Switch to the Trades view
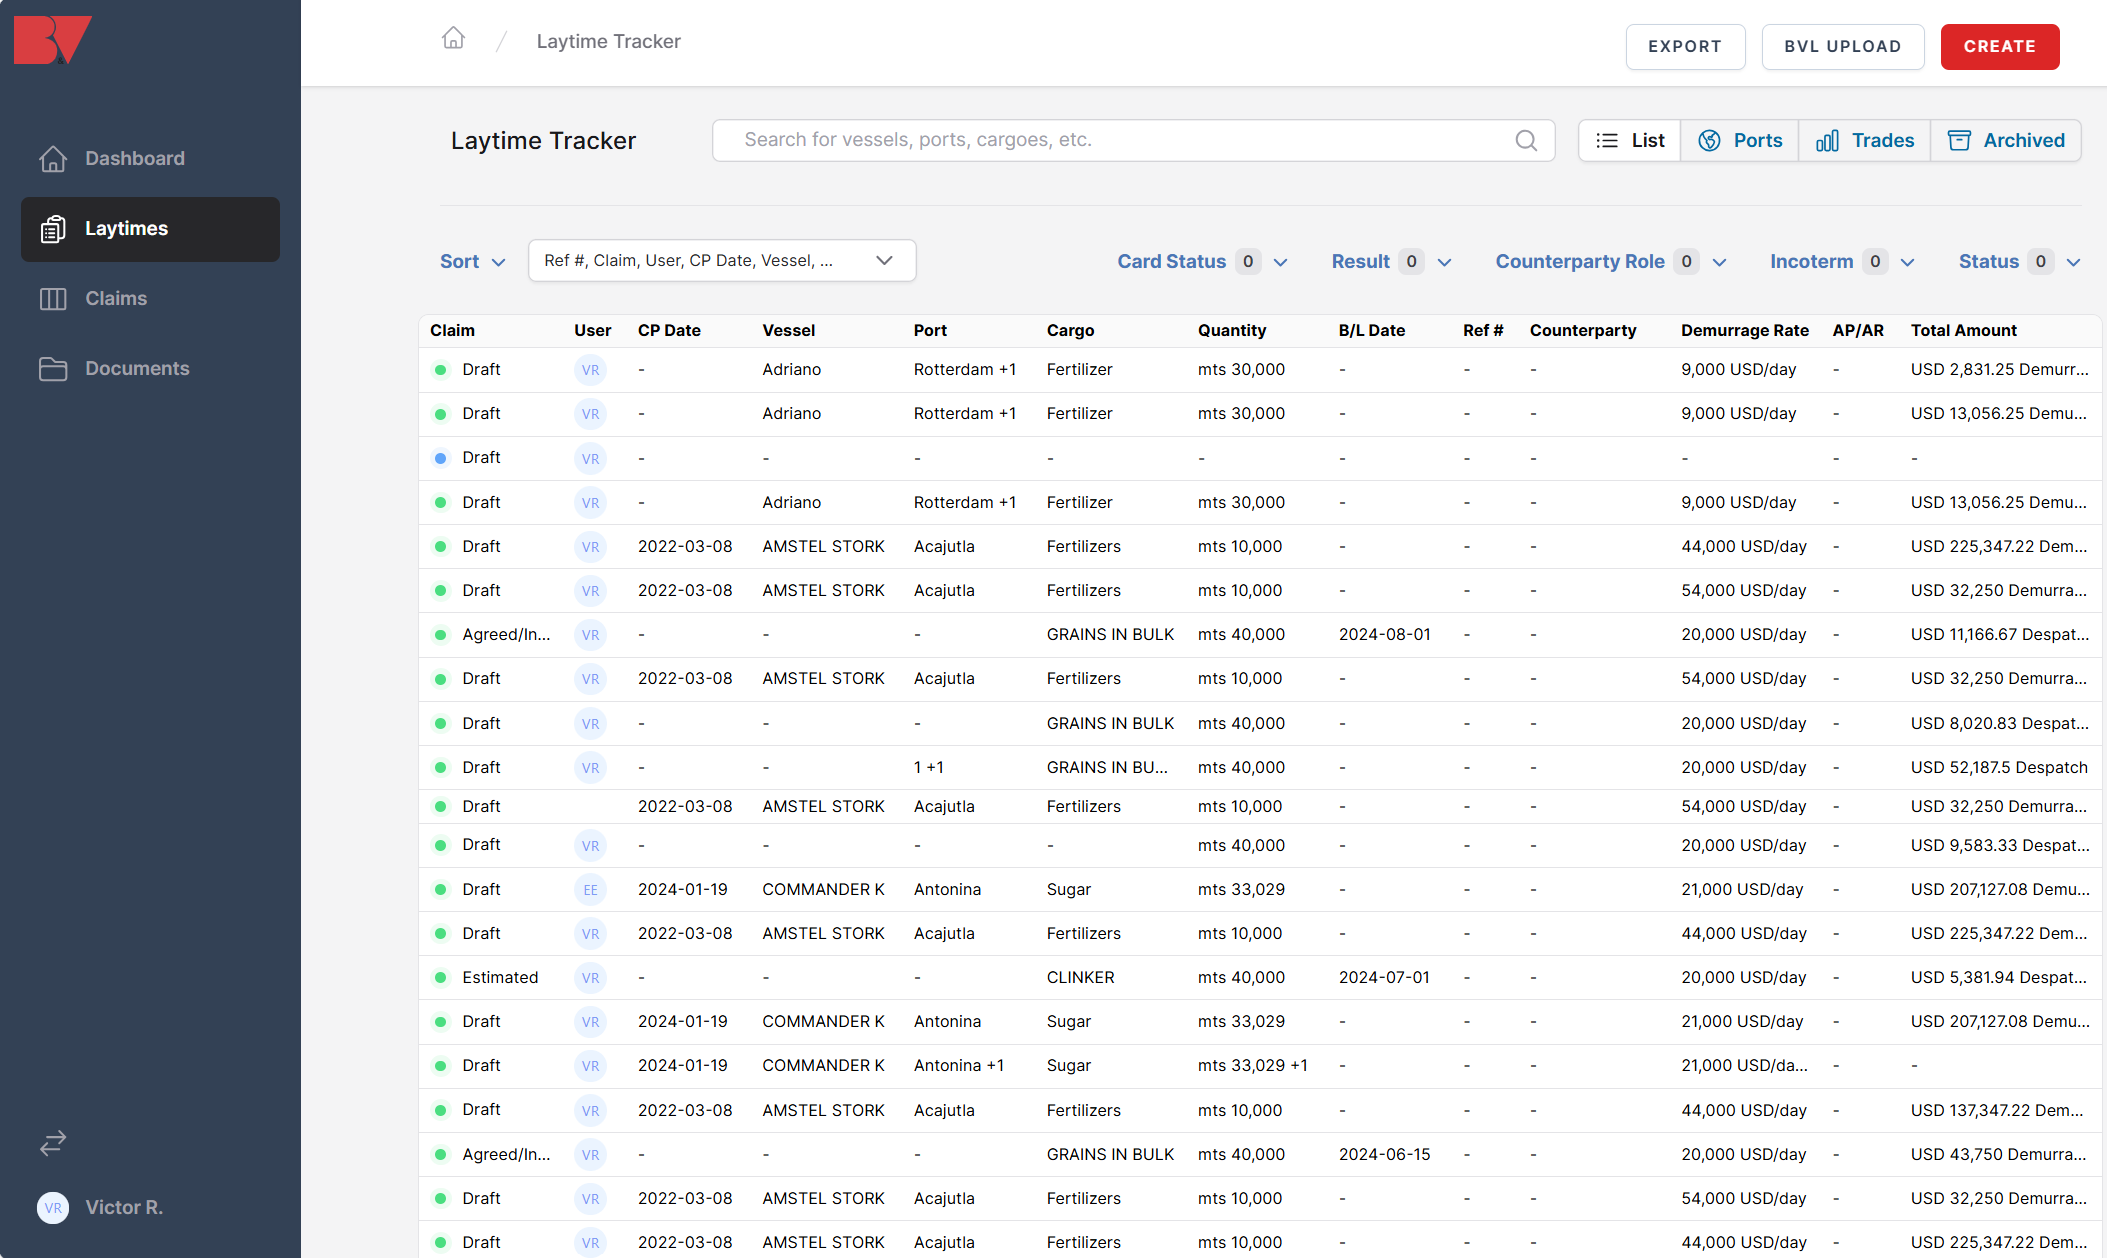The image size is (2107, 1258). click(1865, 141)
